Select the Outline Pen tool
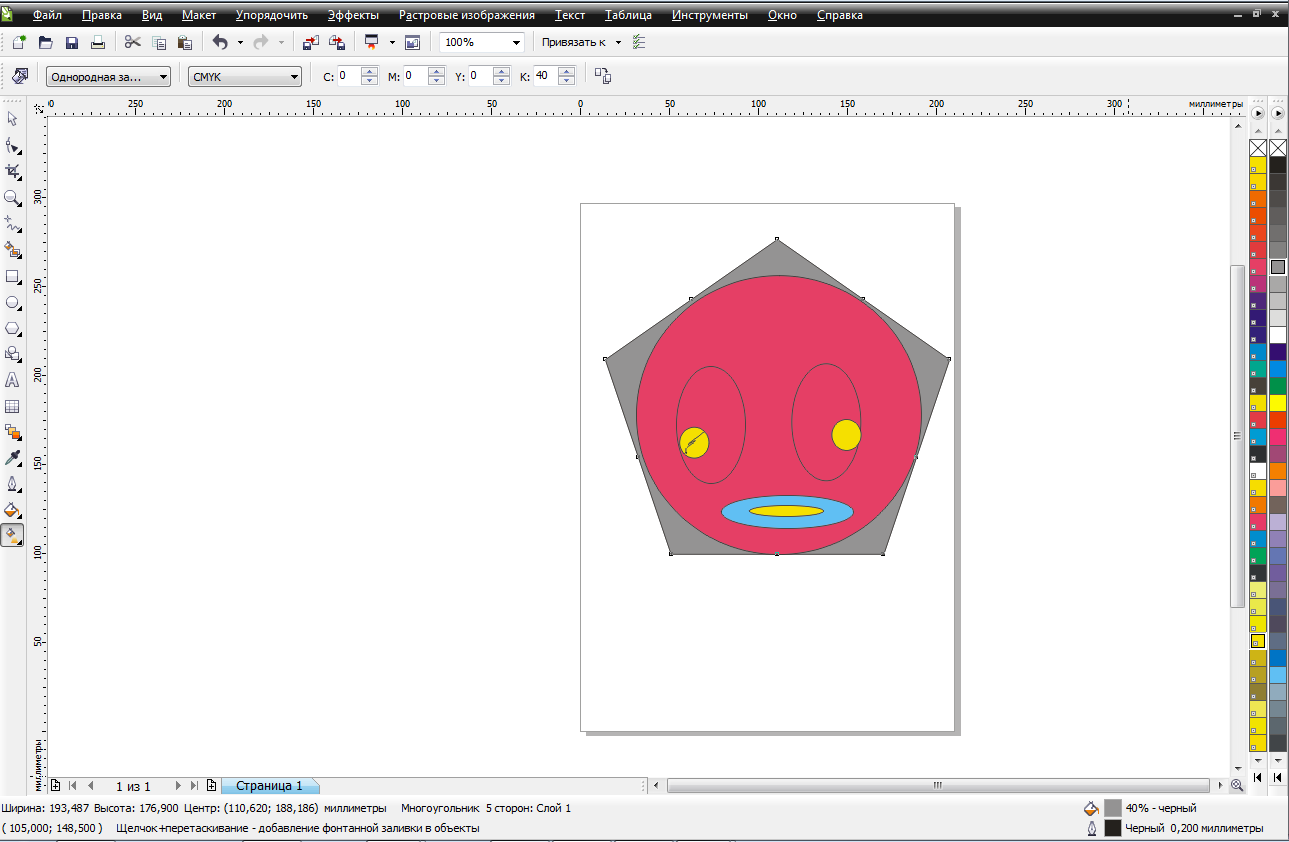 tap(13, 484)
